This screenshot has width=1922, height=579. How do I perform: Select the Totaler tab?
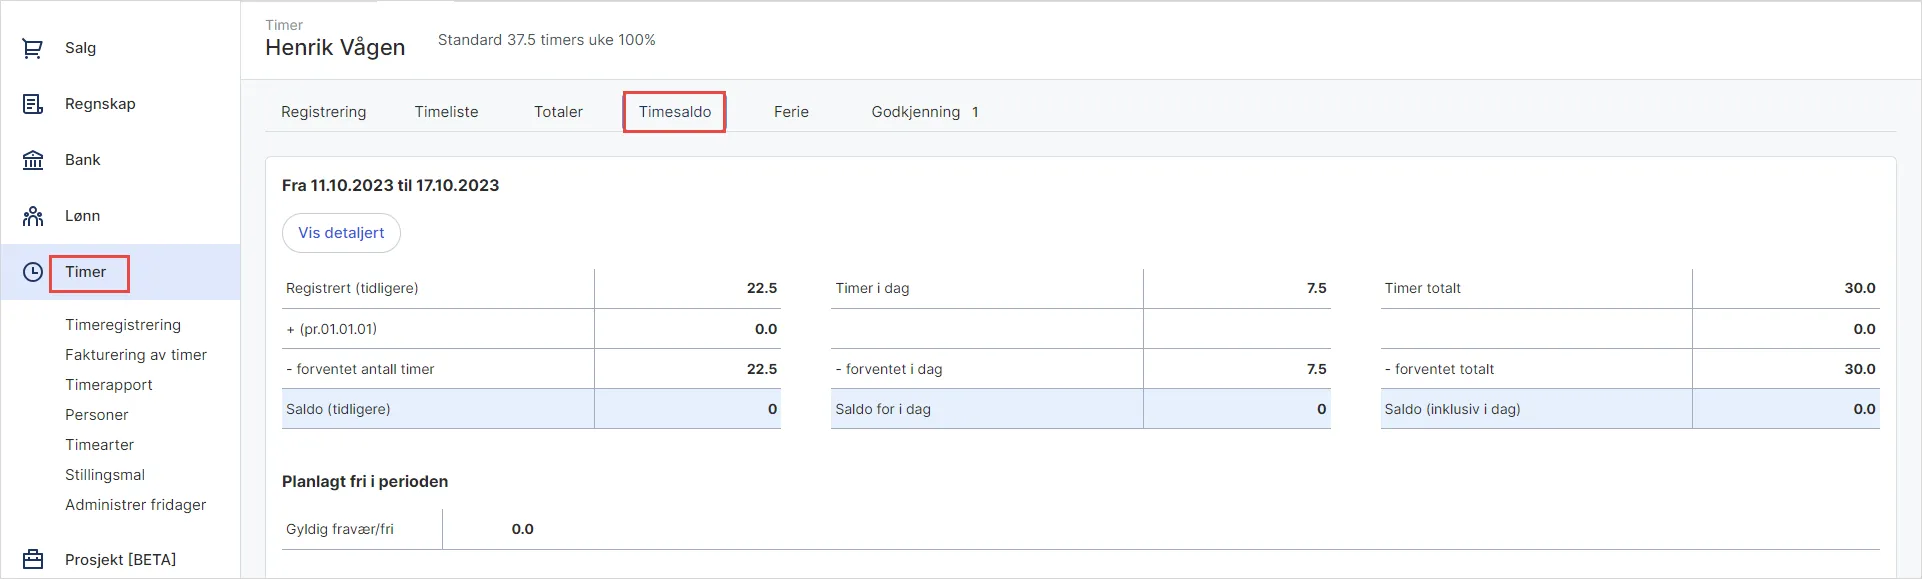pos(558,112)
